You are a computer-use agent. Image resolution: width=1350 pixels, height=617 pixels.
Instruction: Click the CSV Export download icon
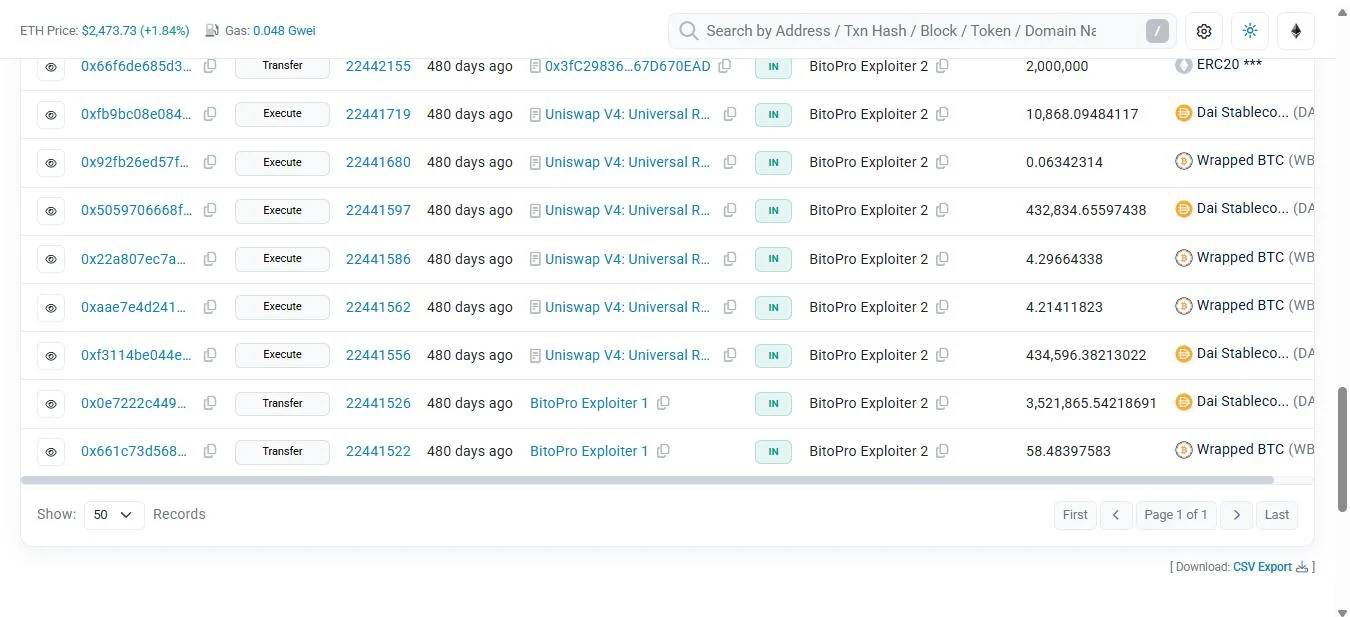(1302, 567)
